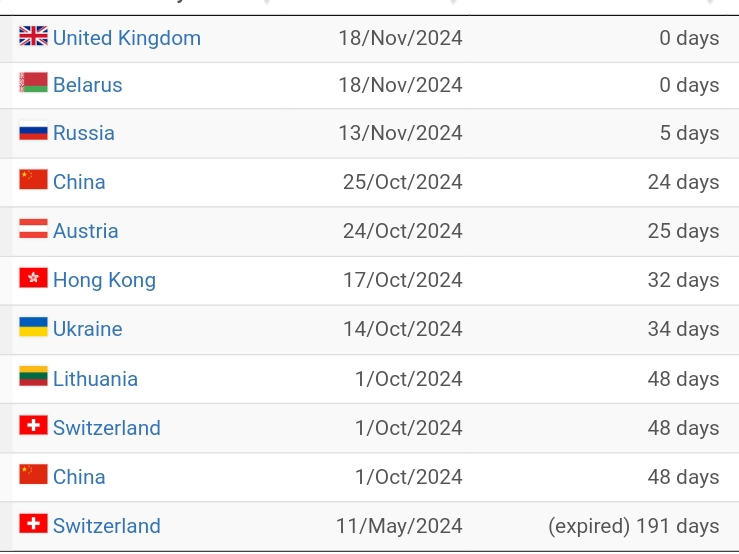Click the Austria flag icon
The height and width of the screenshot is (554, 739).
tap(33, 229)
